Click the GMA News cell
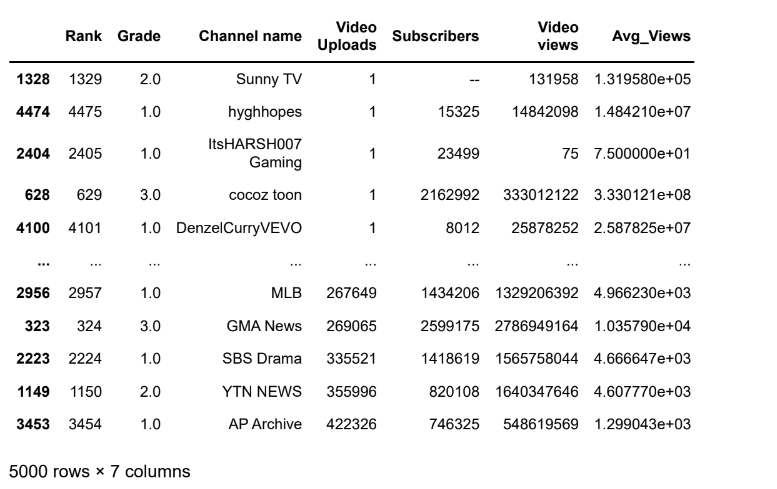The image size is (777, 489). pyautogui.click(x=264, y=326)
